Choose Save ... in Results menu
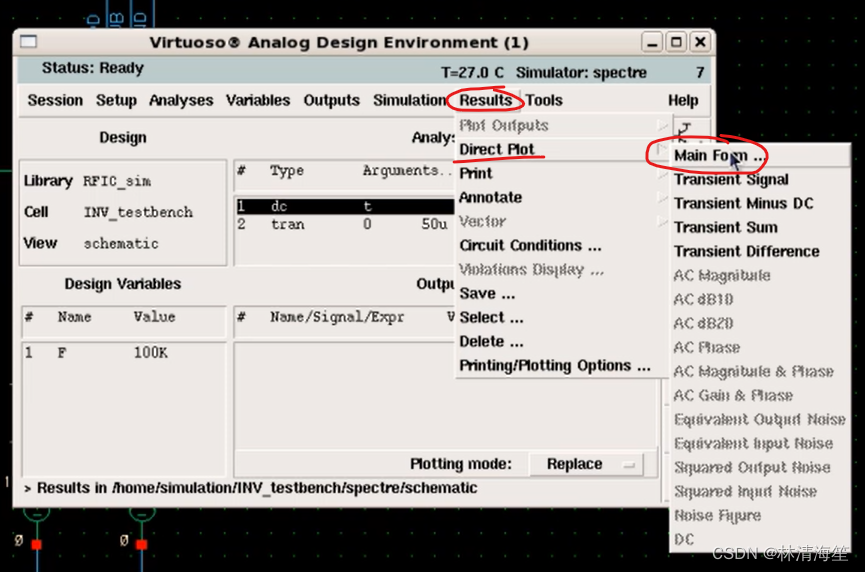The width and height of the screenshot is (865, 572). point(562,293)
